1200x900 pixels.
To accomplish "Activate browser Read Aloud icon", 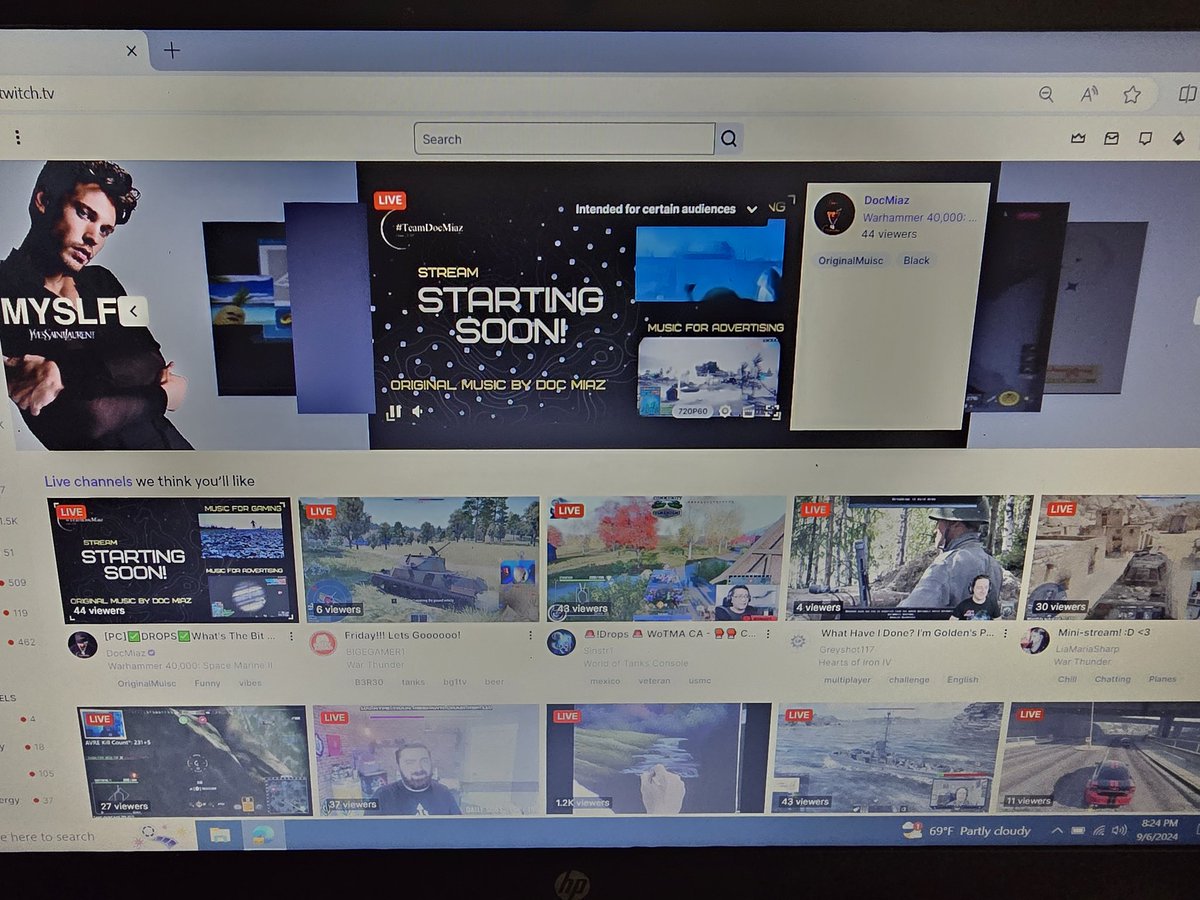I will [1089, 94].
